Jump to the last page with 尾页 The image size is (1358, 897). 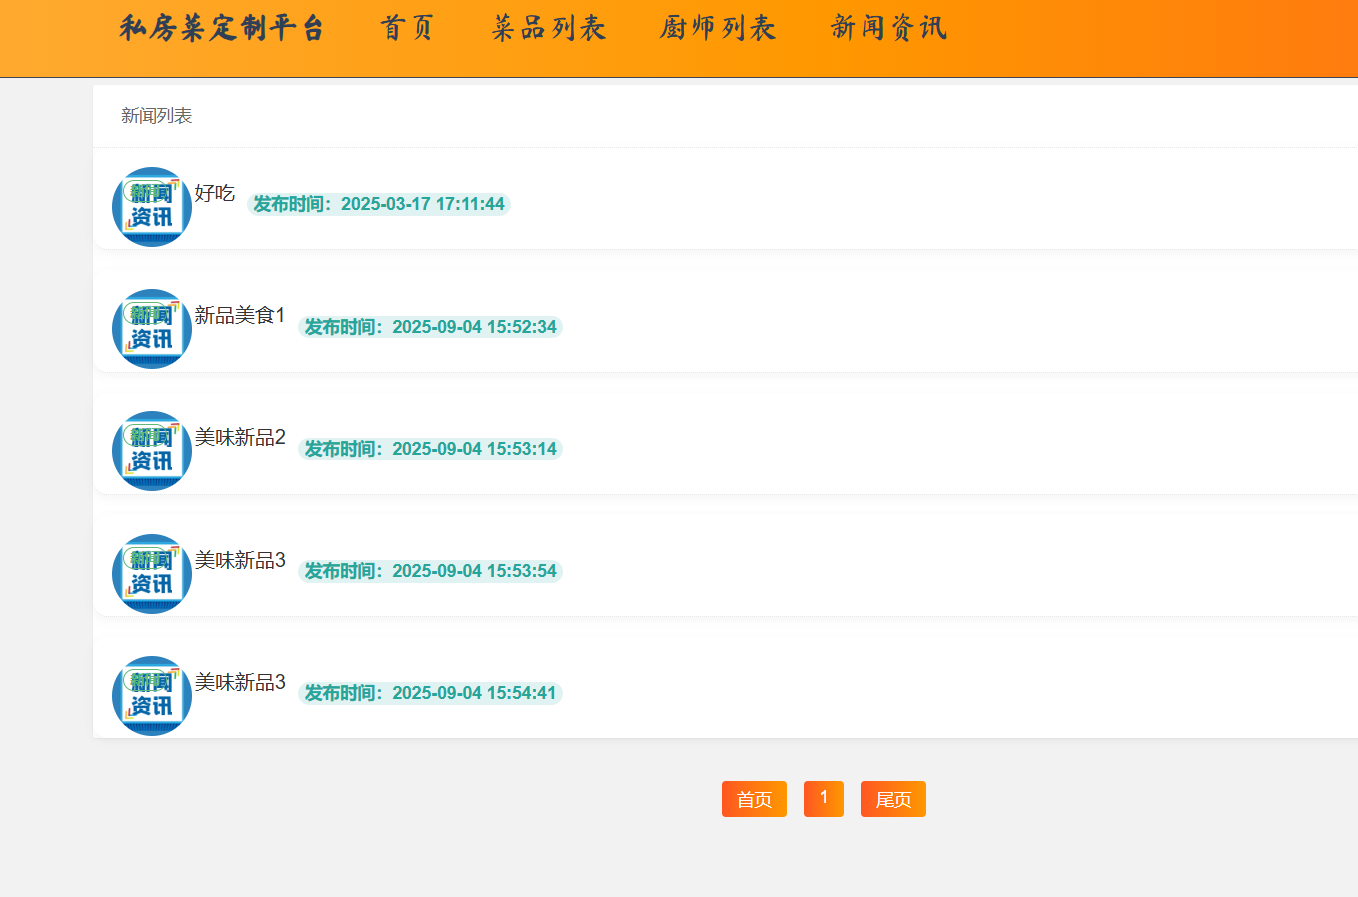tap(893, 799)
